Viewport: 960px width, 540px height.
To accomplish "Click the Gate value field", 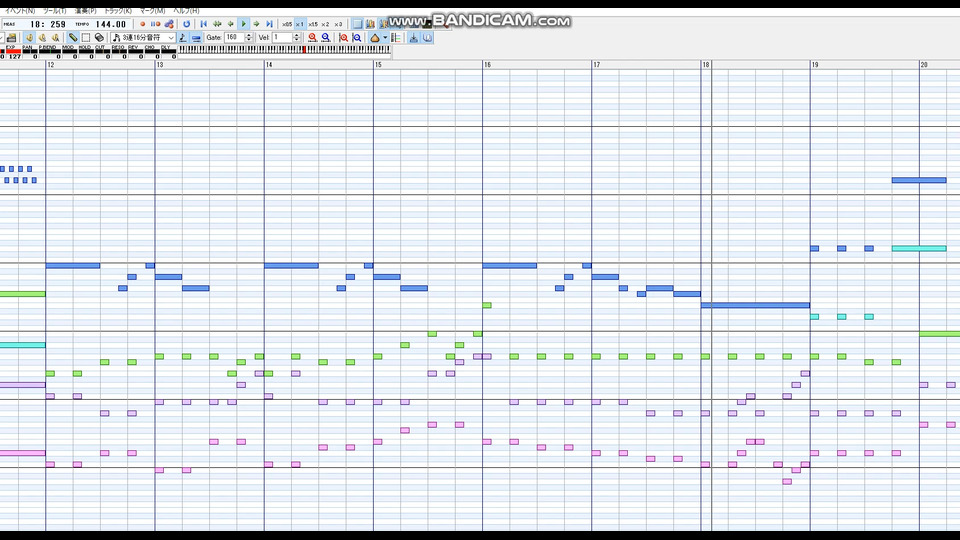I will pyautogui.click(x=234, y=37).
